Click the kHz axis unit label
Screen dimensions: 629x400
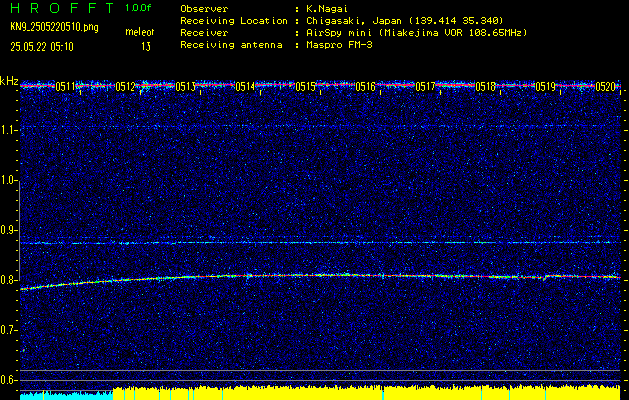[9, 81]
